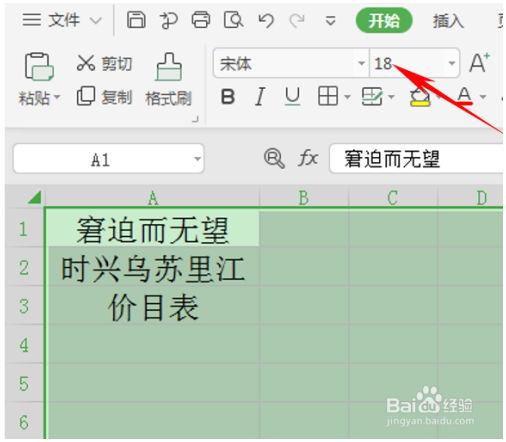
Task: Toggle Italic formatting
Action: (260, 97)
